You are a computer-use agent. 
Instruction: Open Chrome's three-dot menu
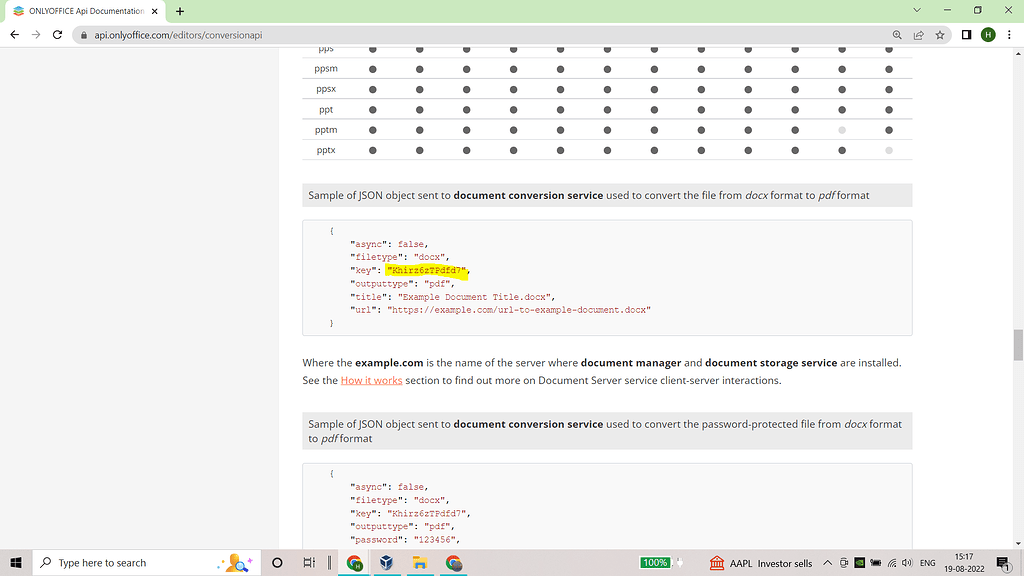pyautogui.click(x=1011, y=34)
